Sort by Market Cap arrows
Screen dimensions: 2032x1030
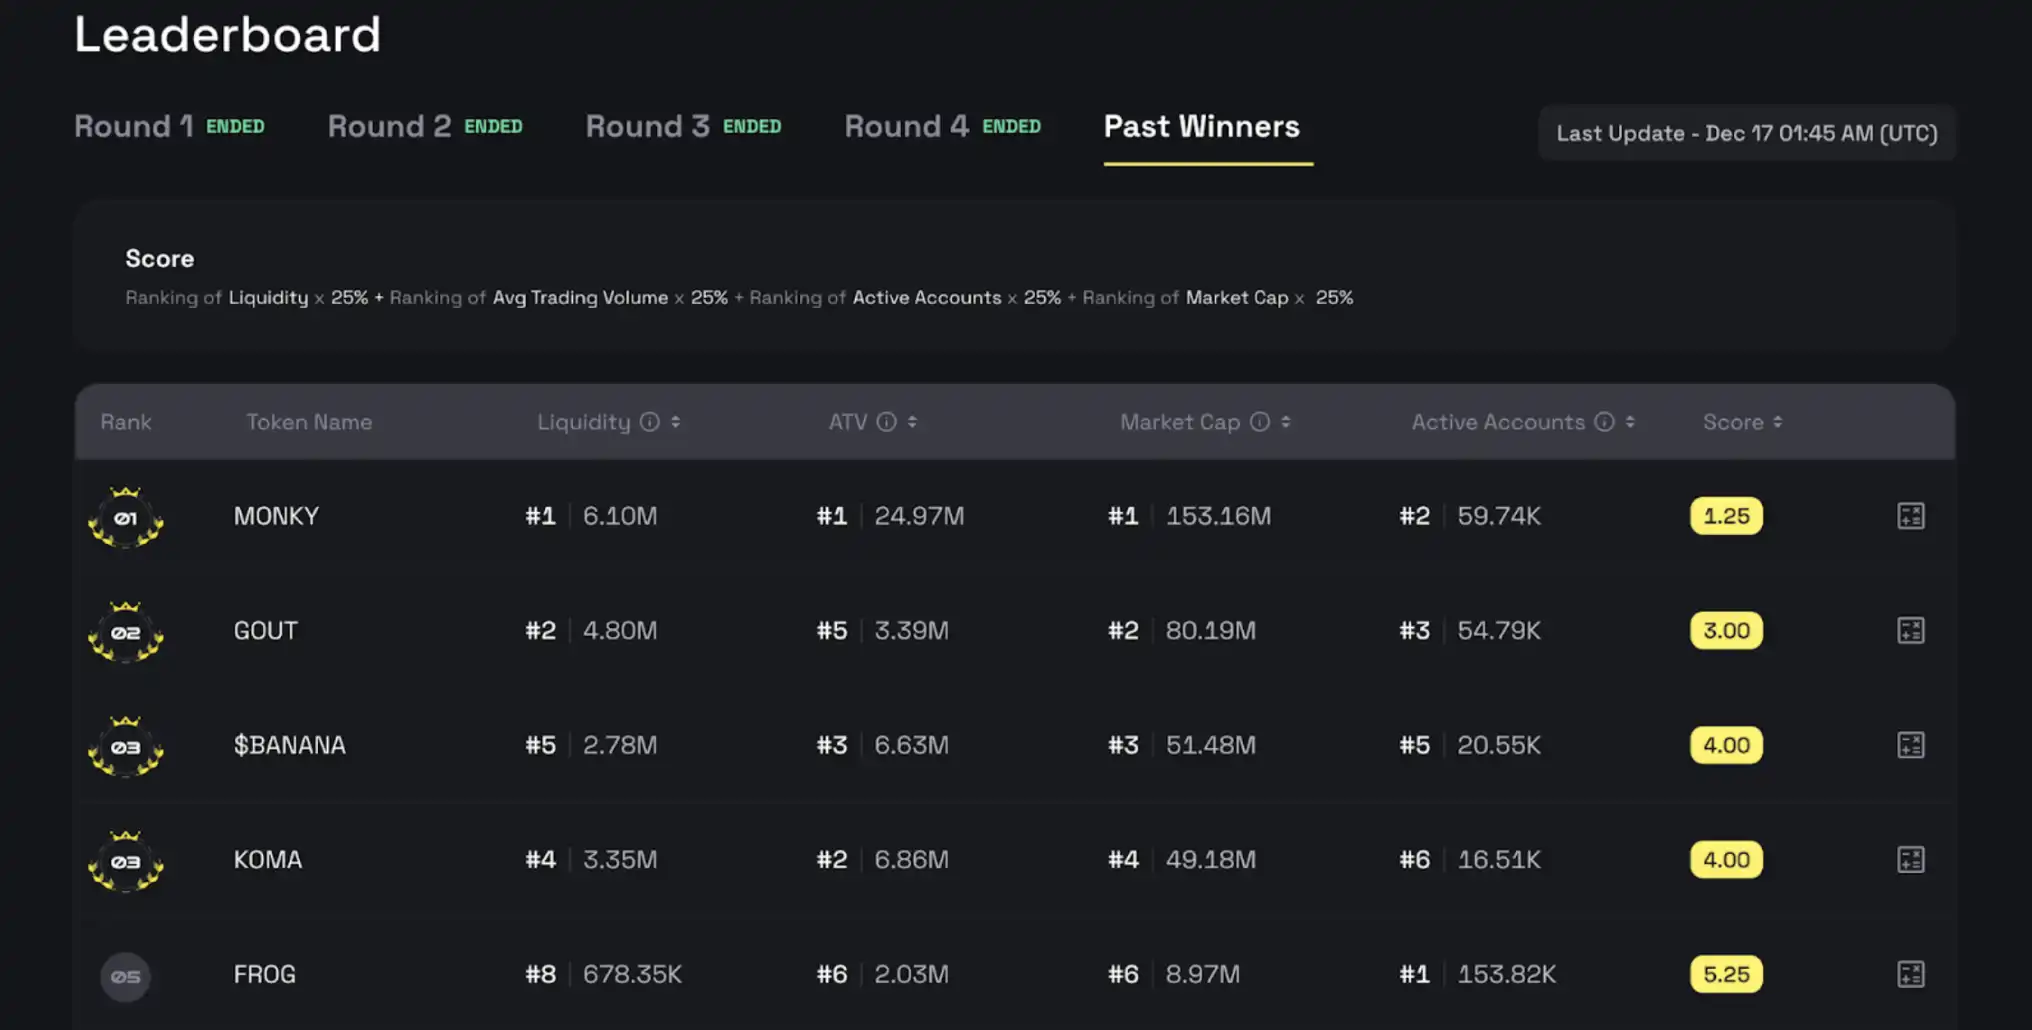coord(1286,422)
